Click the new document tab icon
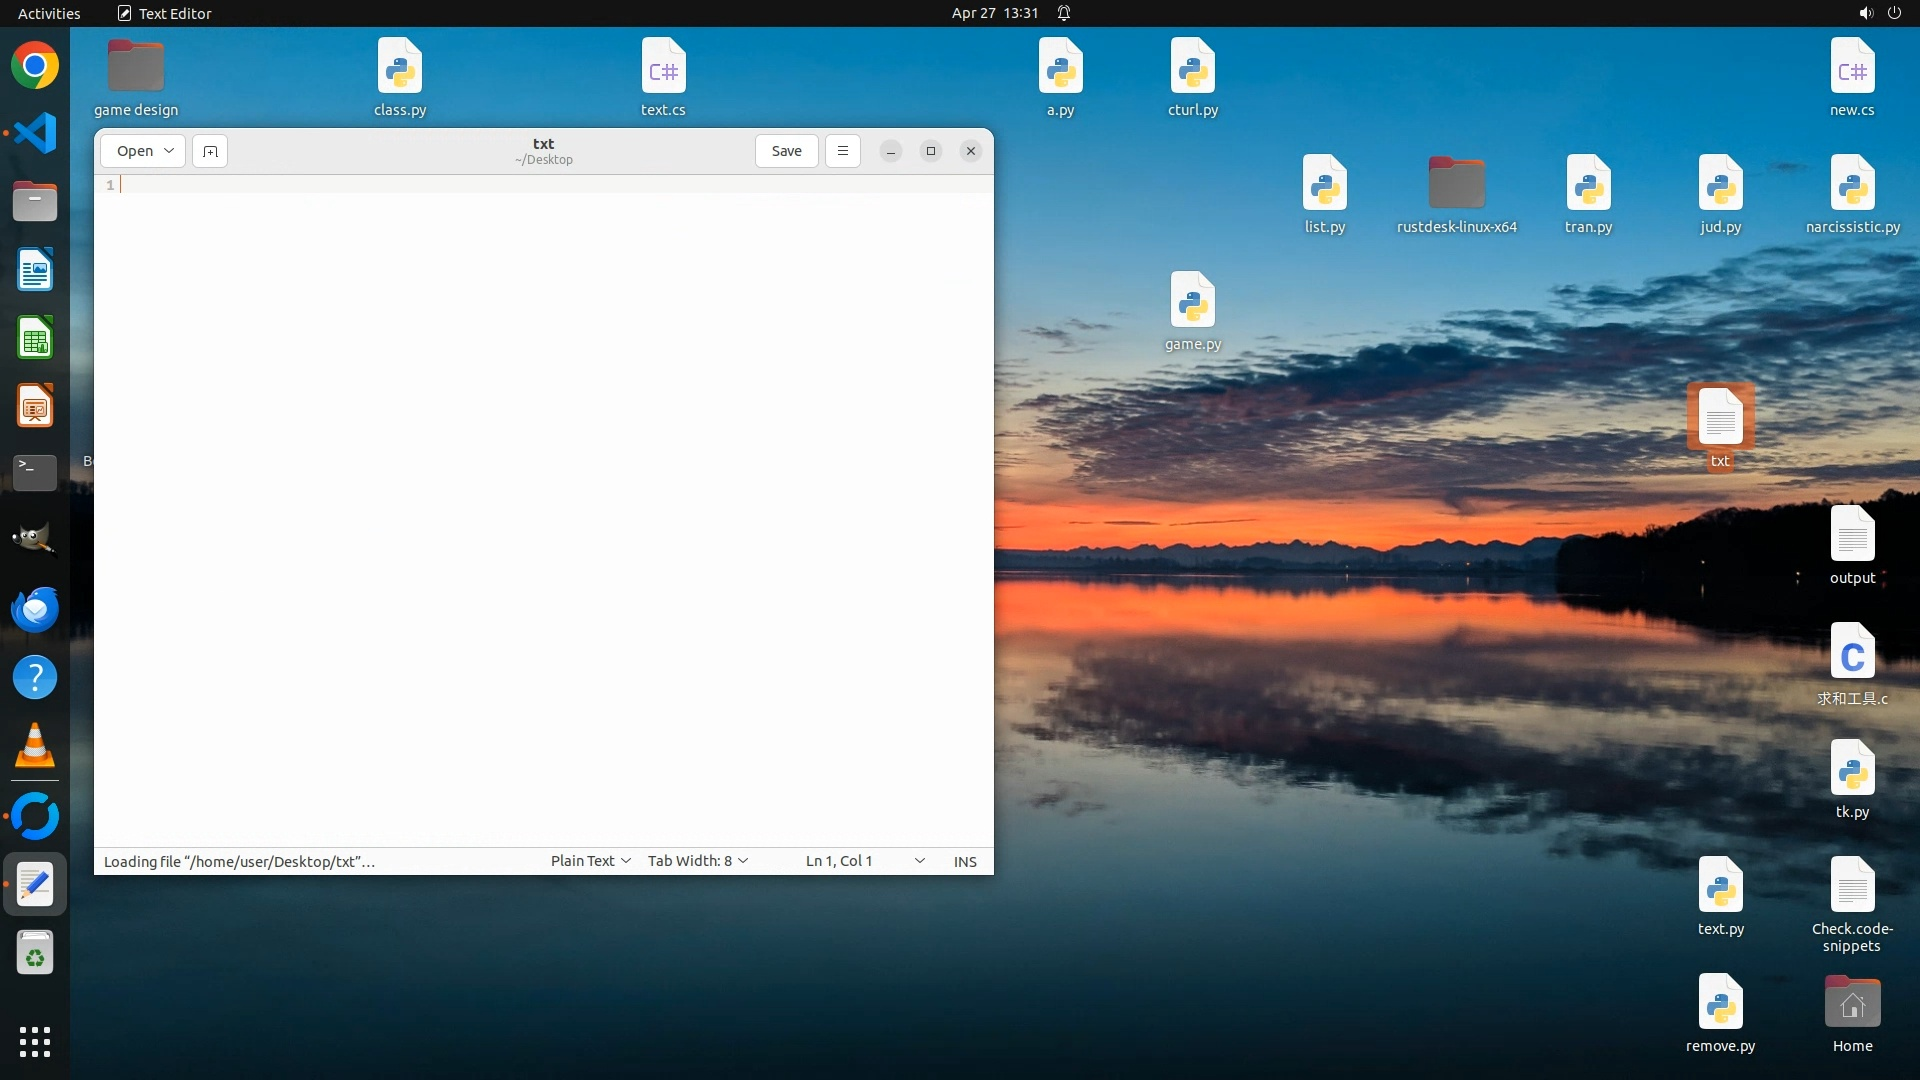 [210, 151]
